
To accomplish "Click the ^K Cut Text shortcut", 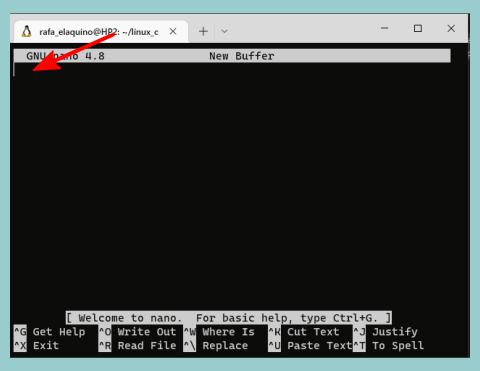I will point(304,332).
